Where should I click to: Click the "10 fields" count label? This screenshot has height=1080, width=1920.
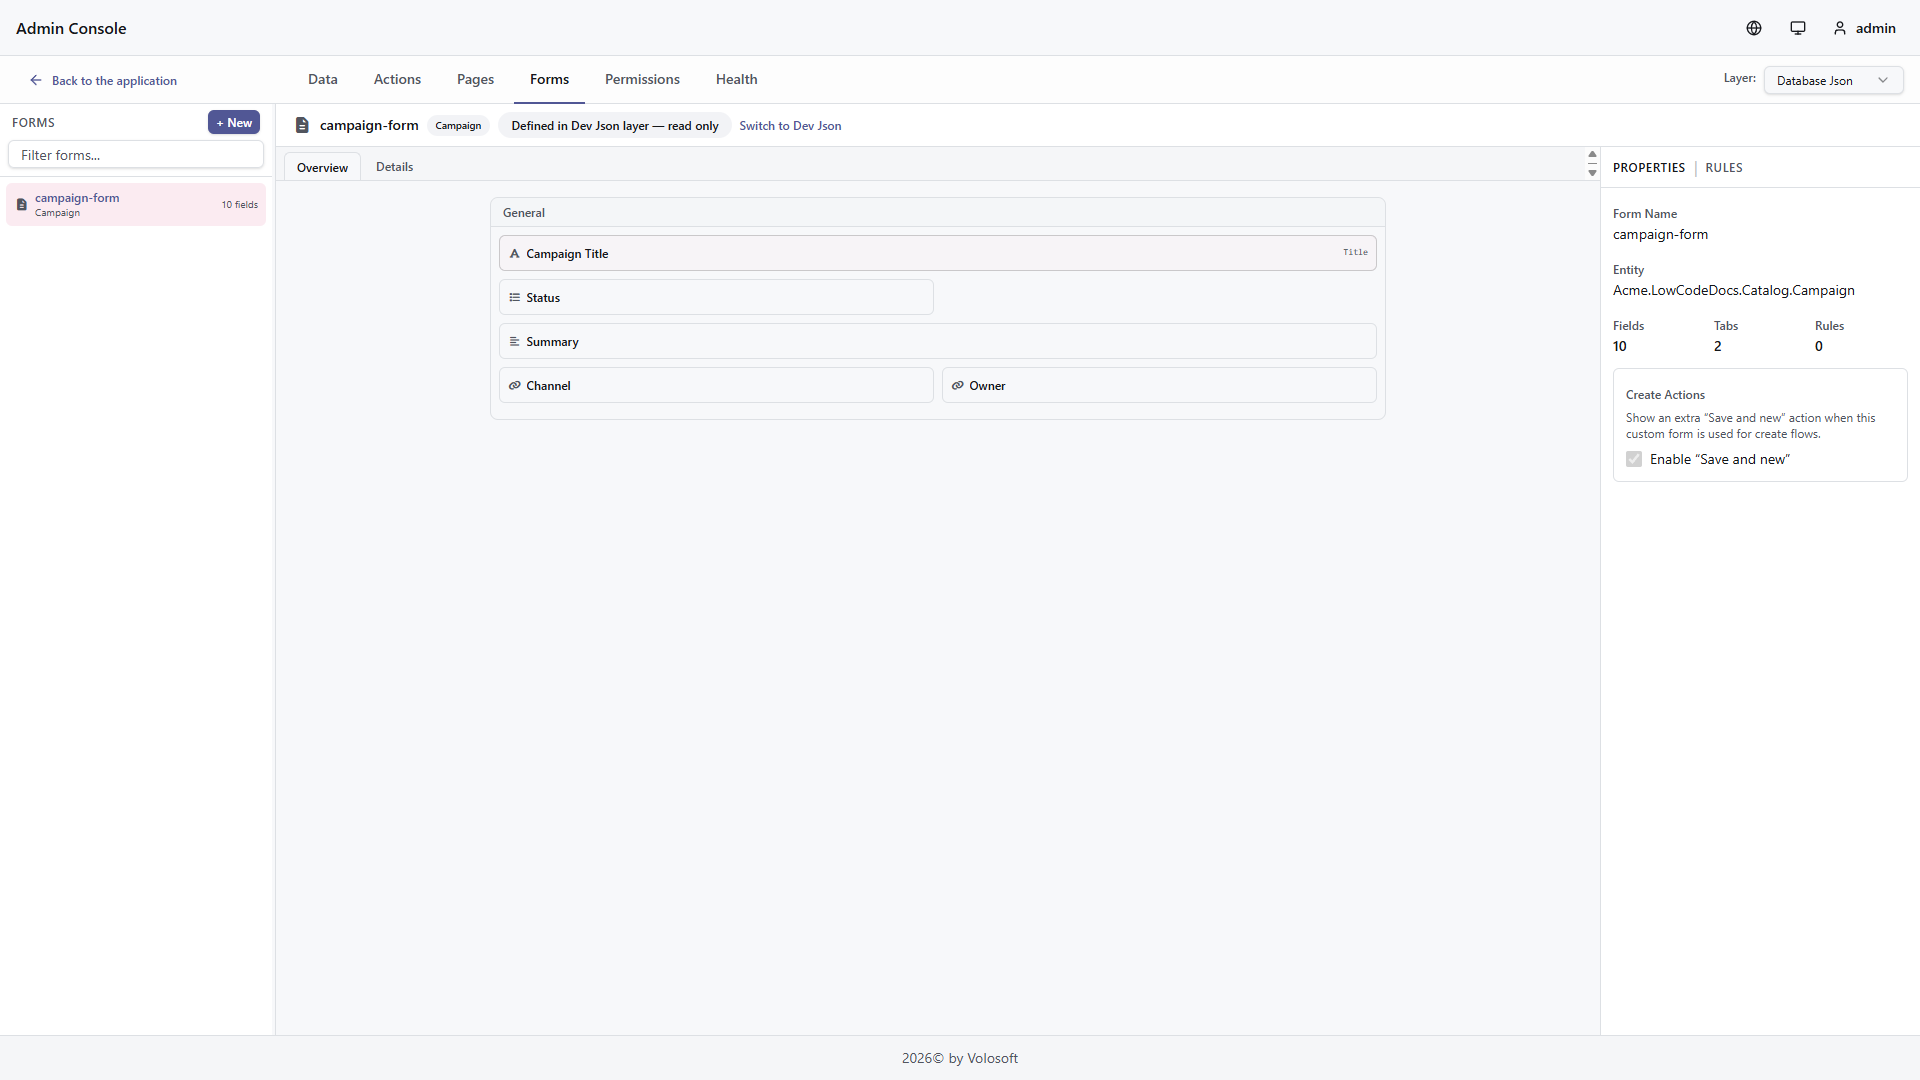pyautogui.click(x=240, y=205)
